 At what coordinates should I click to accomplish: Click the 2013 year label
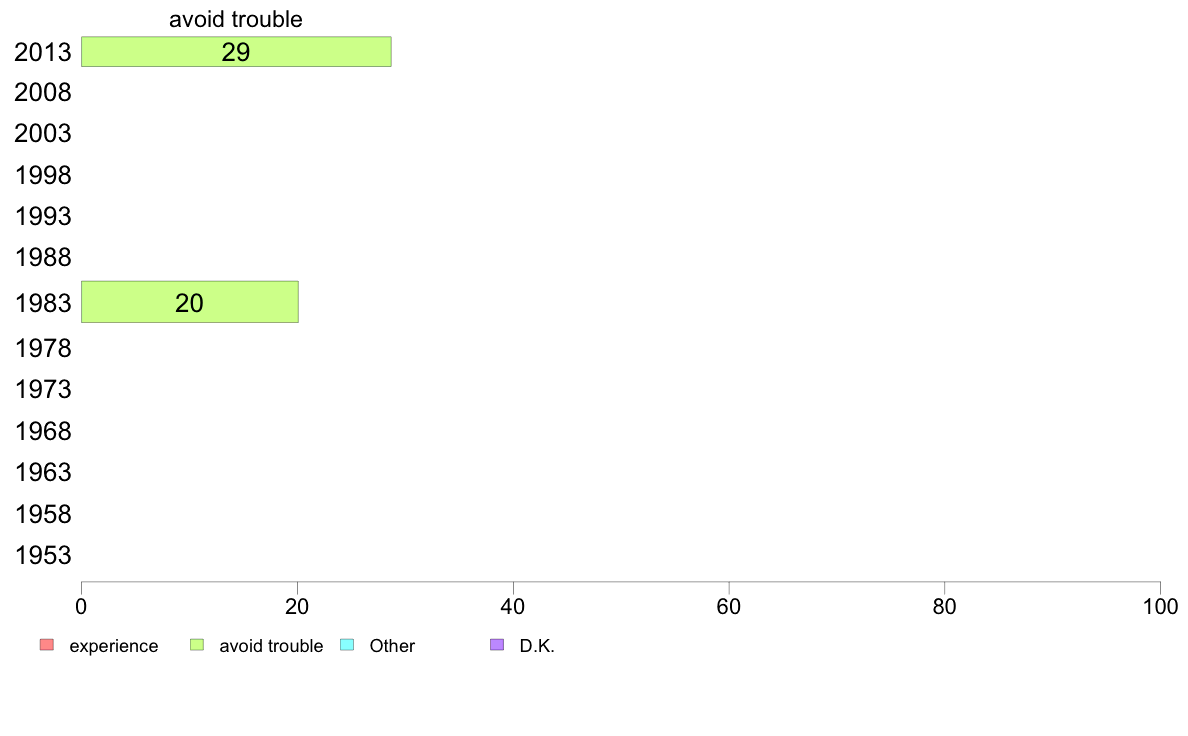tap(42, 52)
